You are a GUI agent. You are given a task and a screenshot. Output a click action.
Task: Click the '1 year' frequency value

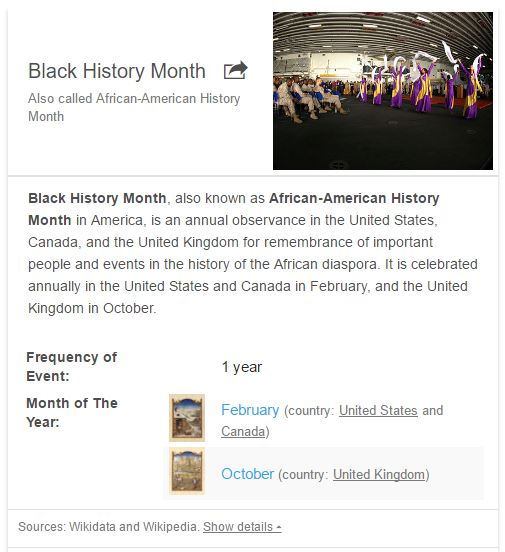242,367
